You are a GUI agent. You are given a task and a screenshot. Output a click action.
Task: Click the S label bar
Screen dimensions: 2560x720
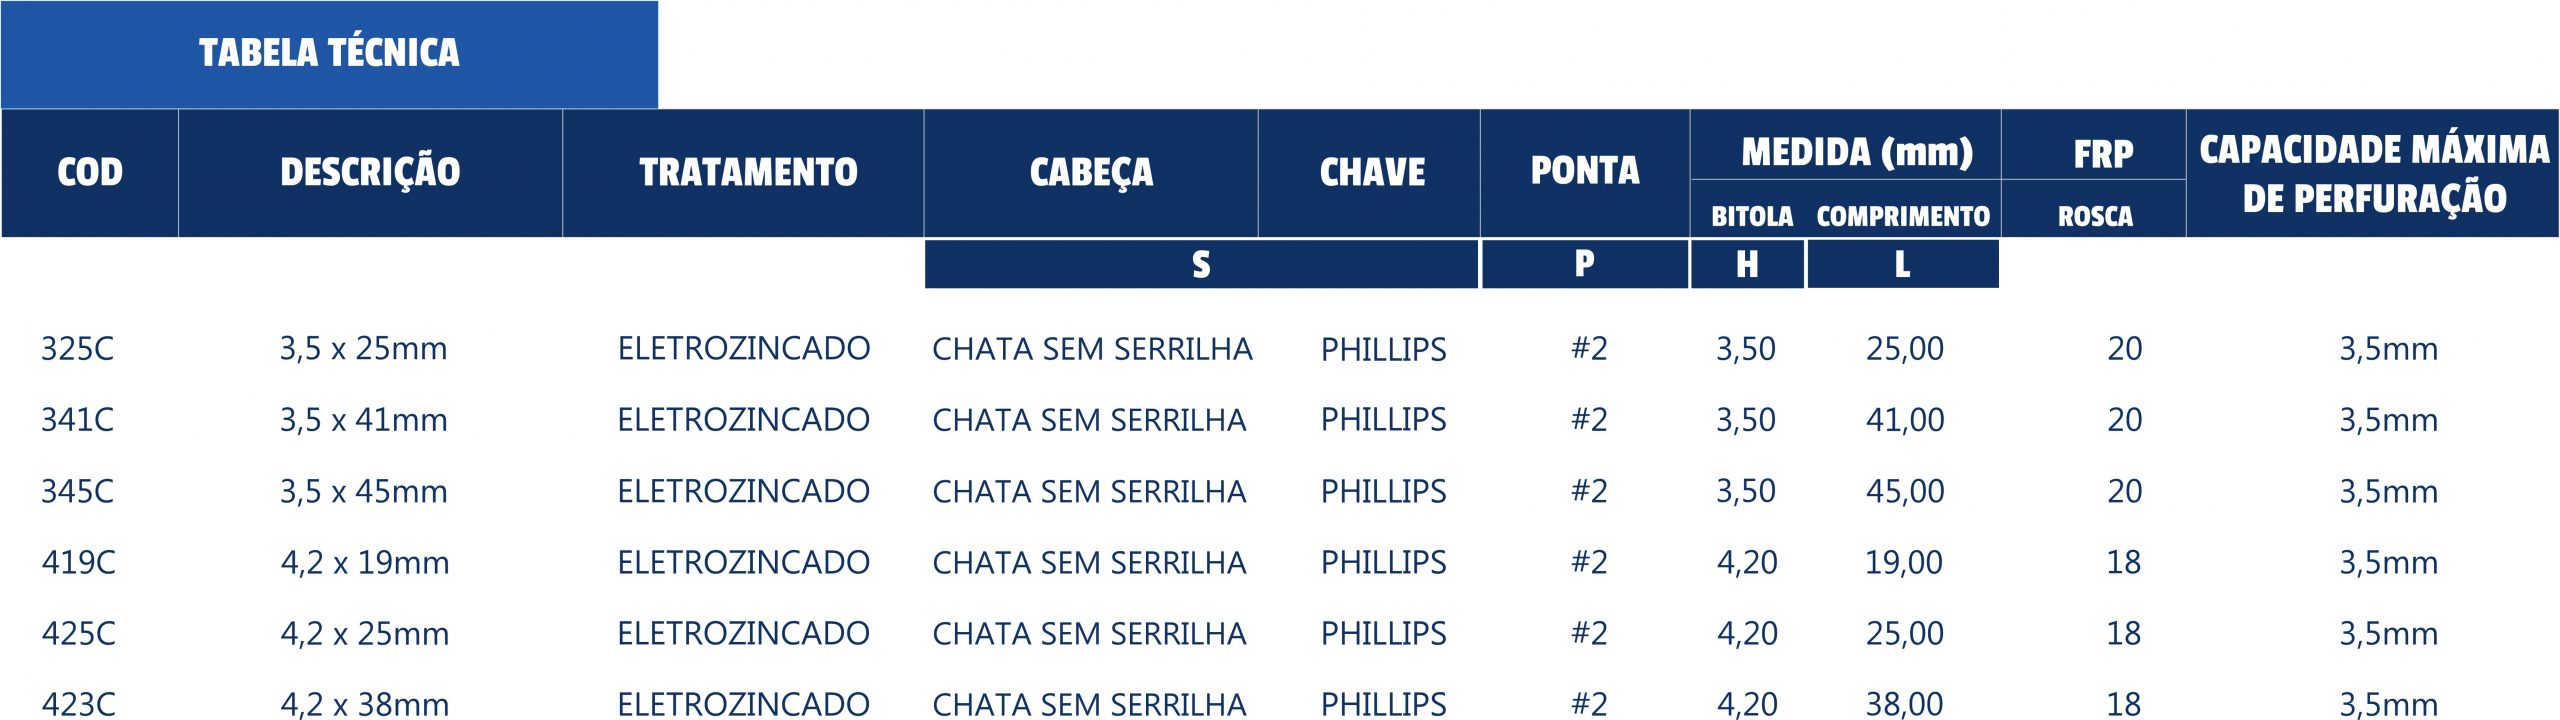pyautogui.click(x=1201, y=264)
